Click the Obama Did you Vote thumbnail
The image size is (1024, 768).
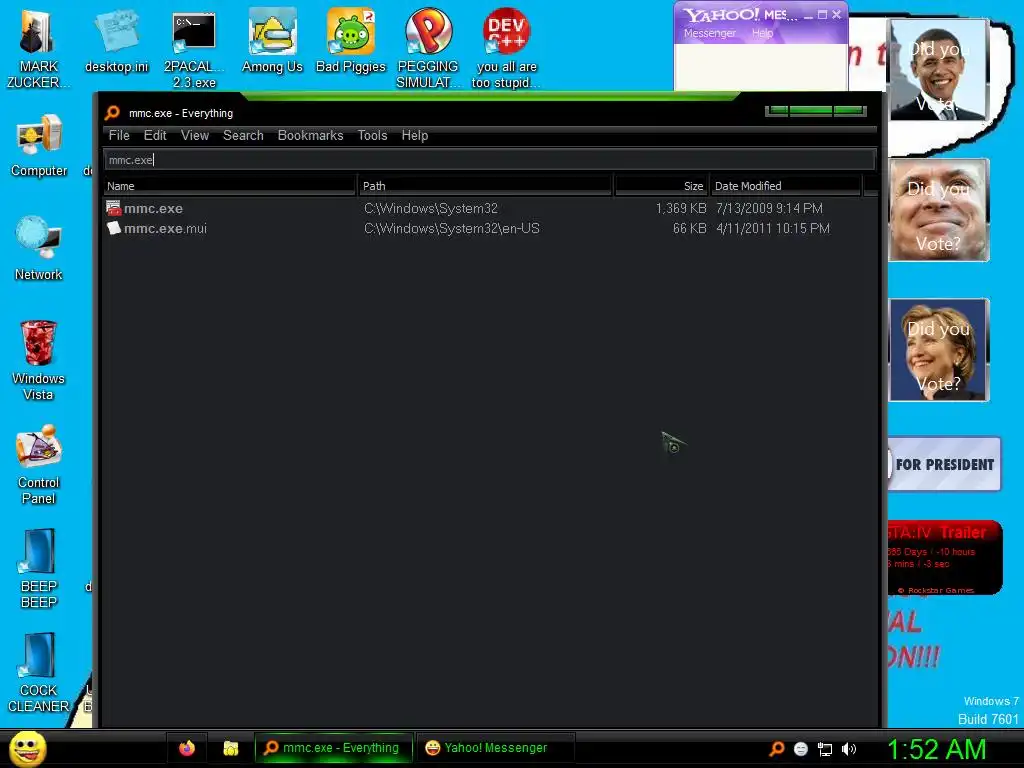[938, 69]
